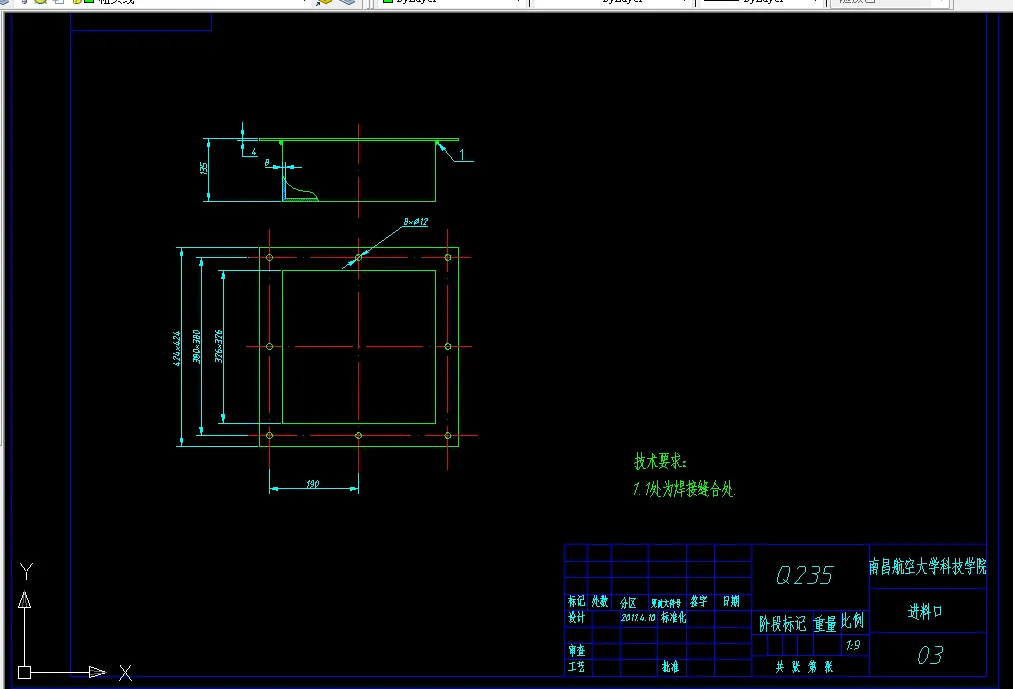The height and width of the screenshot is (689, 1013).
Task: Click the Q235 material text in title block
Action: [x=804, y=575]
